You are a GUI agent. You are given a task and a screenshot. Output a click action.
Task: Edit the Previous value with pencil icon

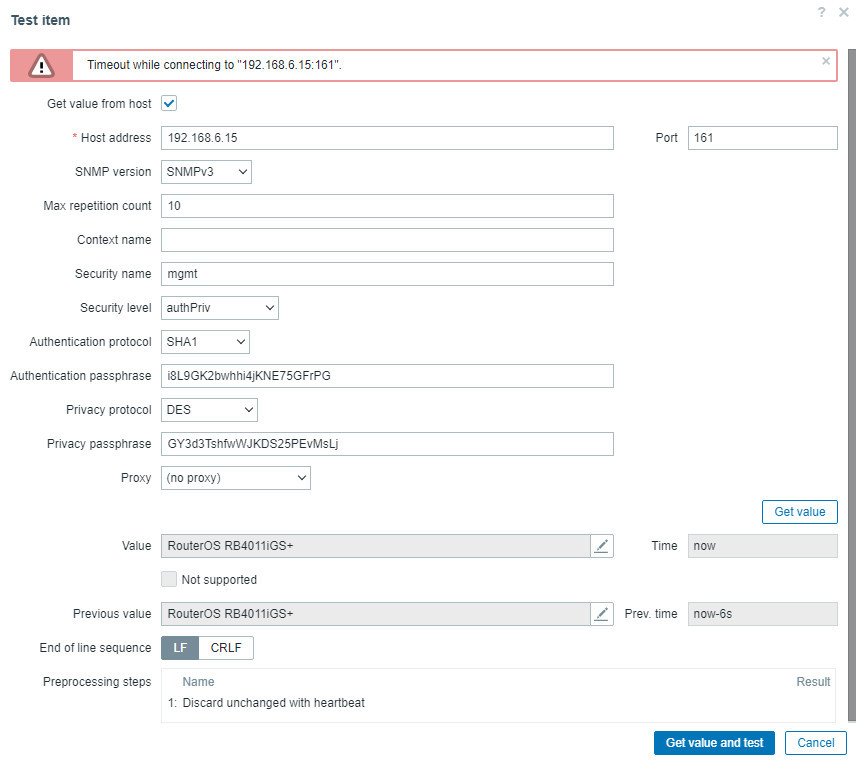(601, 614)
